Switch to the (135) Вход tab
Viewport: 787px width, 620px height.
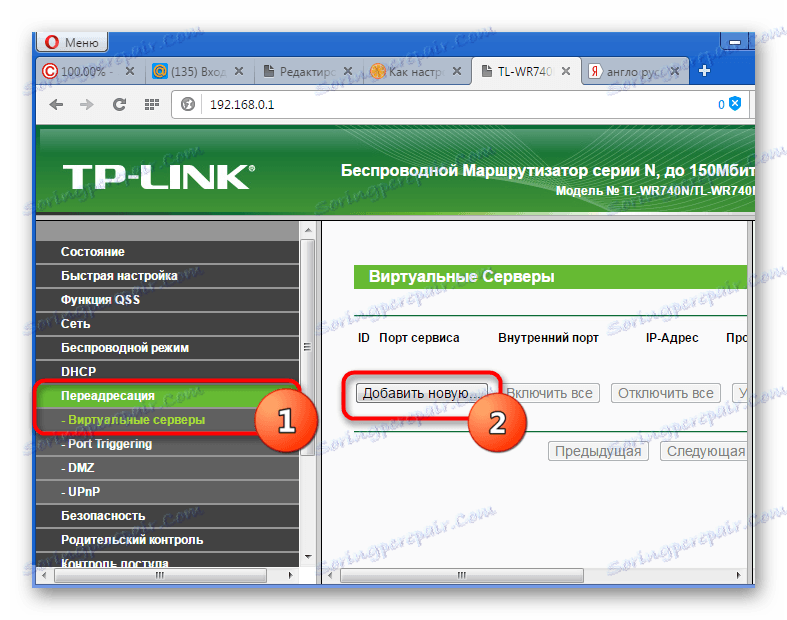pyautogui.click(x=199, y=71)
